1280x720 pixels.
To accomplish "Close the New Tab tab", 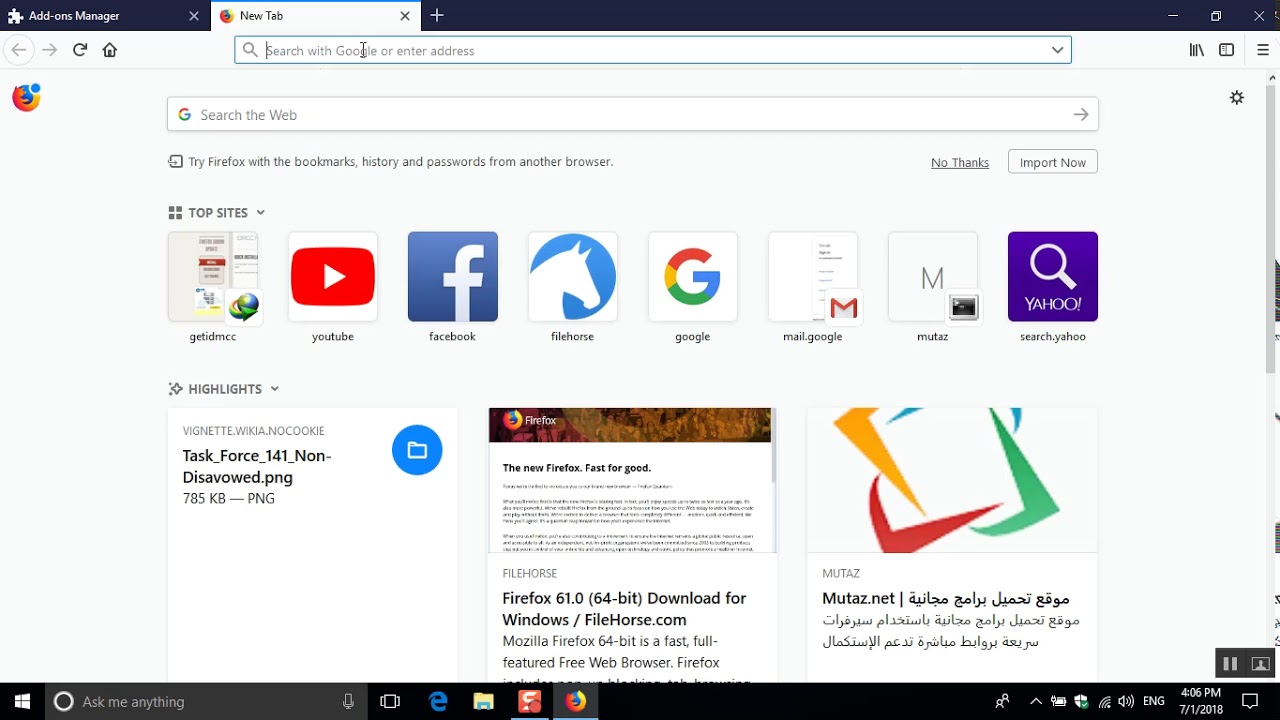I will (405, 16).
